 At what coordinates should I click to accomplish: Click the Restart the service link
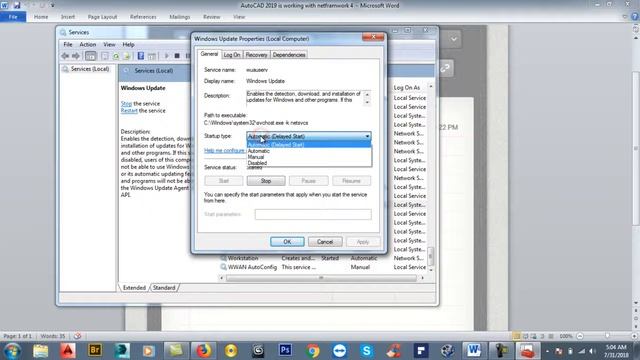point(129,111)
